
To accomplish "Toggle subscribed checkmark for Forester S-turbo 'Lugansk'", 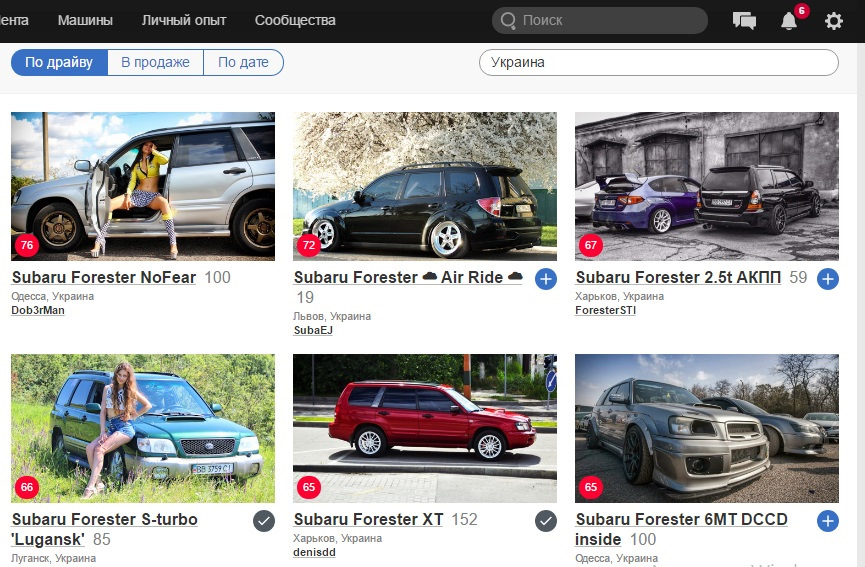I will click(x=264, y=521).
